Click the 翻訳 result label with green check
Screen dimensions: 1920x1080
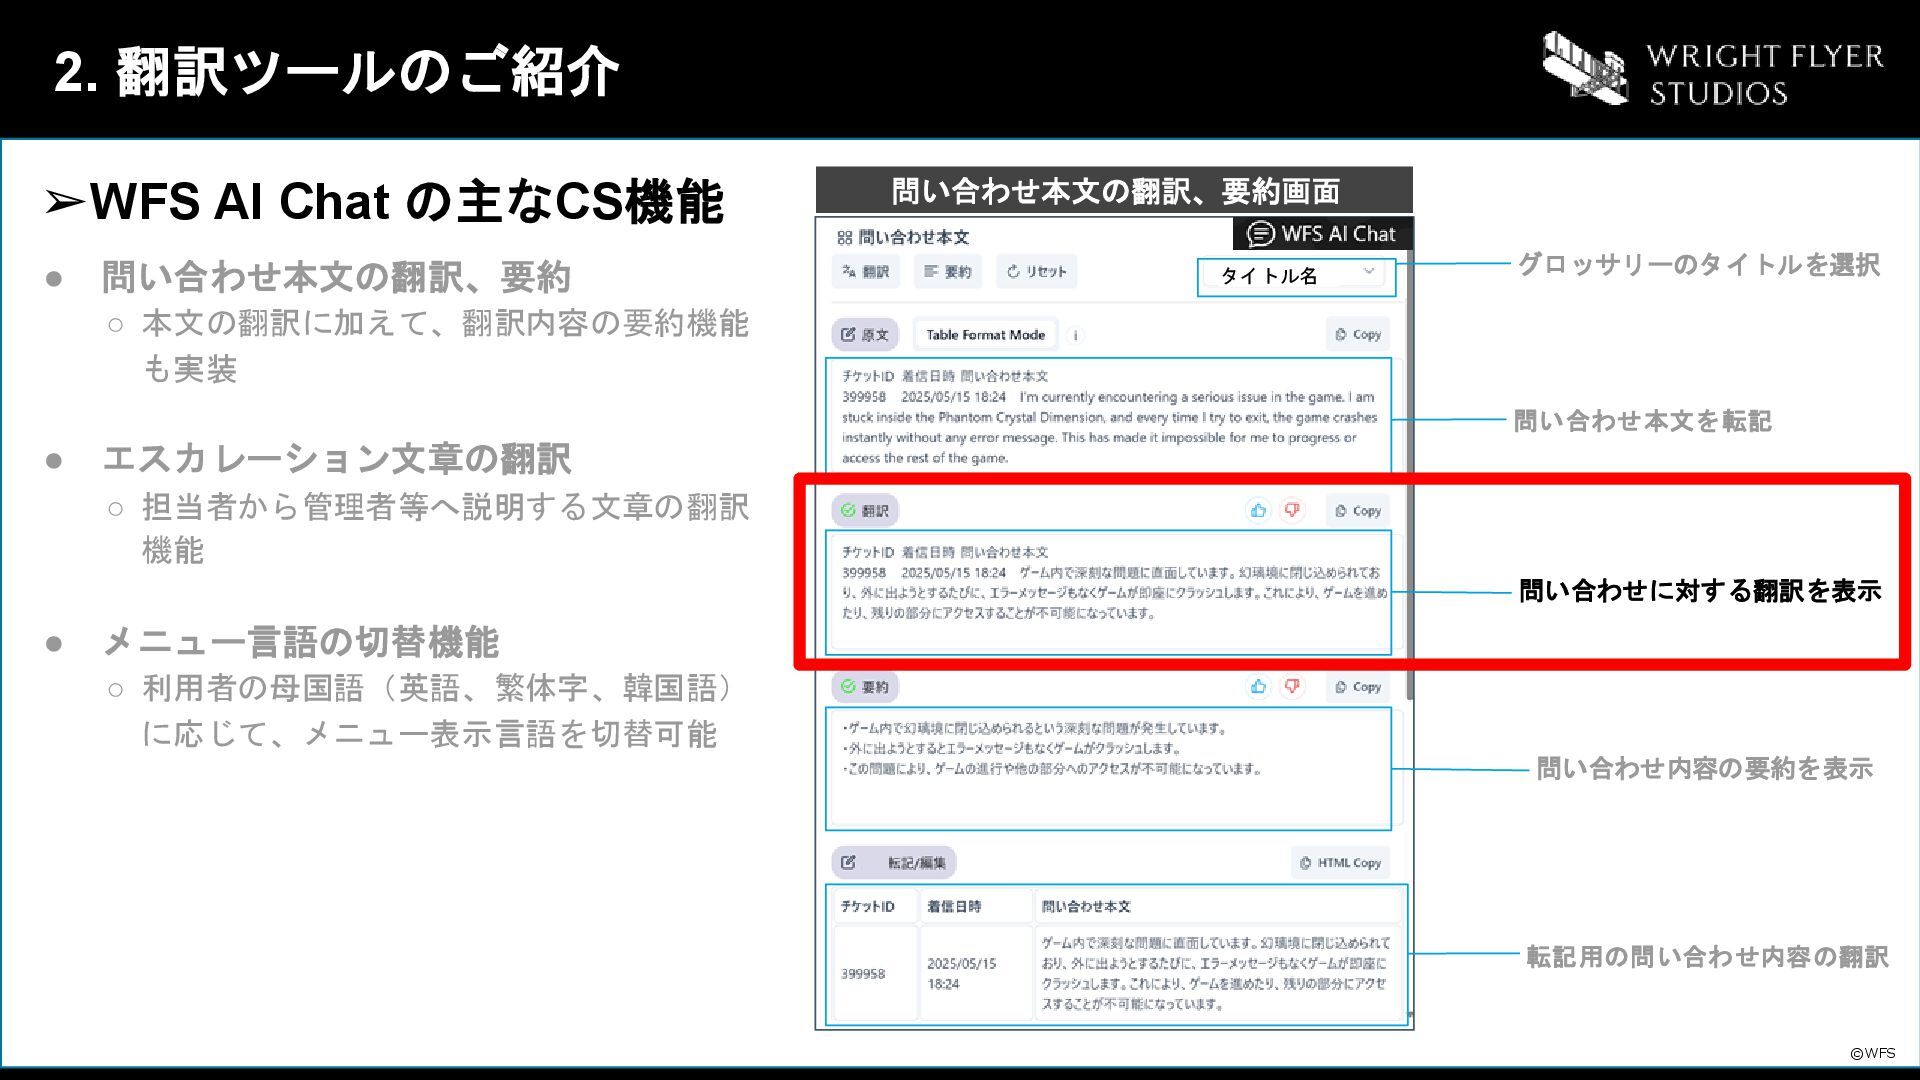coord(865,511)
